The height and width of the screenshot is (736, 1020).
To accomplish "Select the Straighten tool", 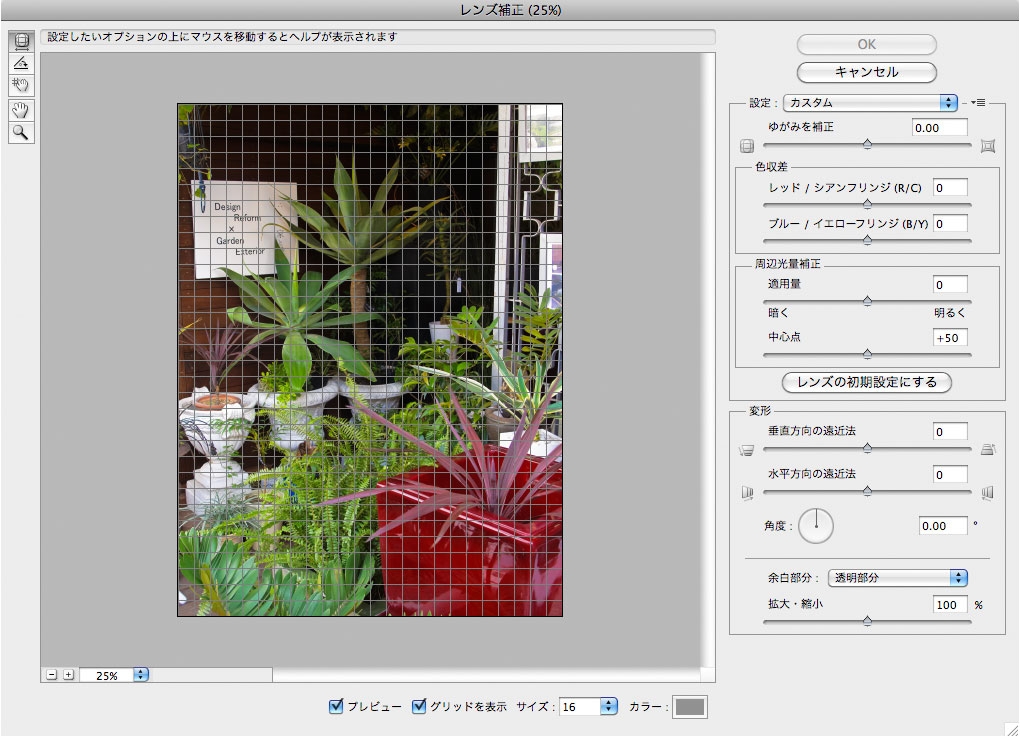I will click(21, 63).
